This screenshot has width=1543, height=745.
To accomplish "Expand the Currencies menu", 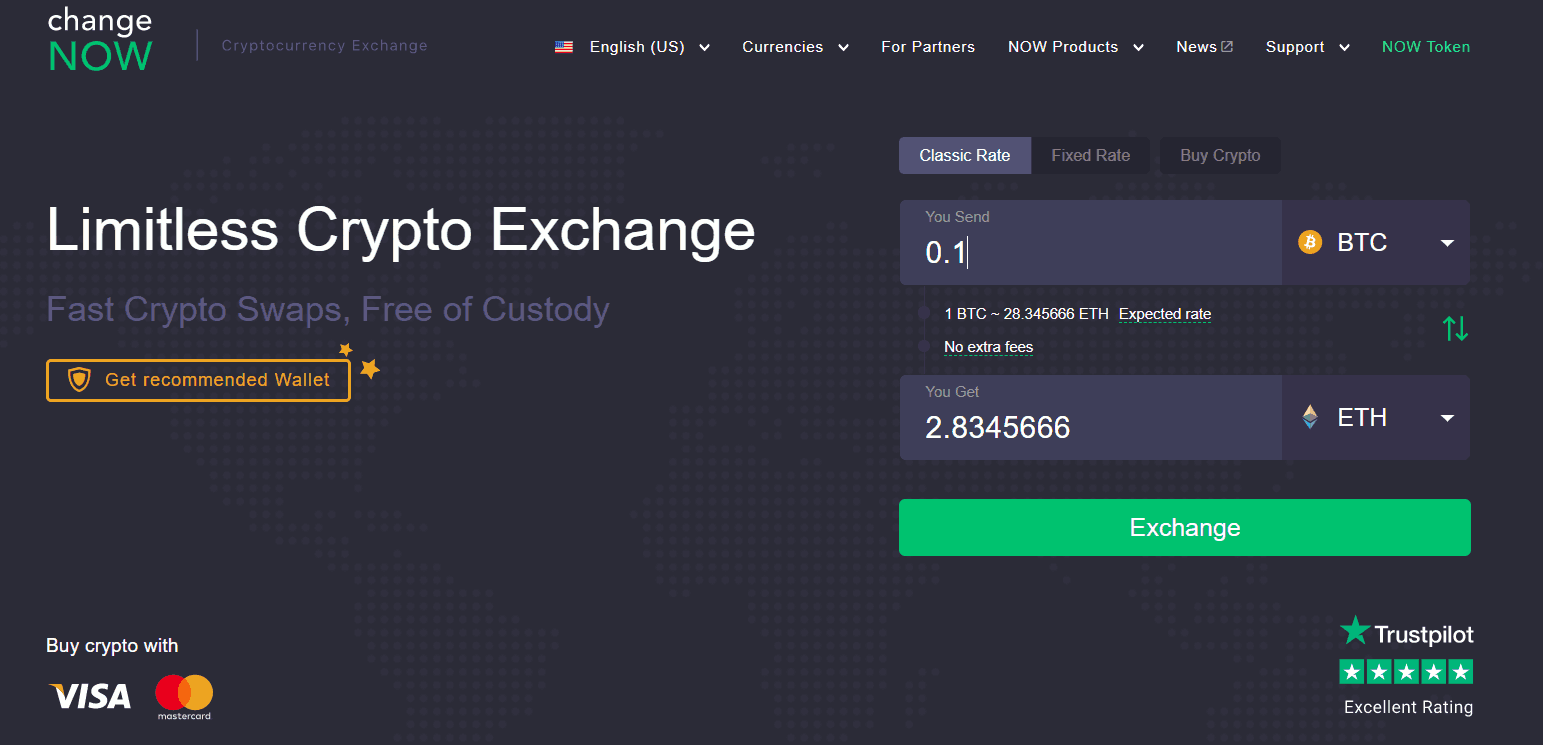I will tap(795, 47).
